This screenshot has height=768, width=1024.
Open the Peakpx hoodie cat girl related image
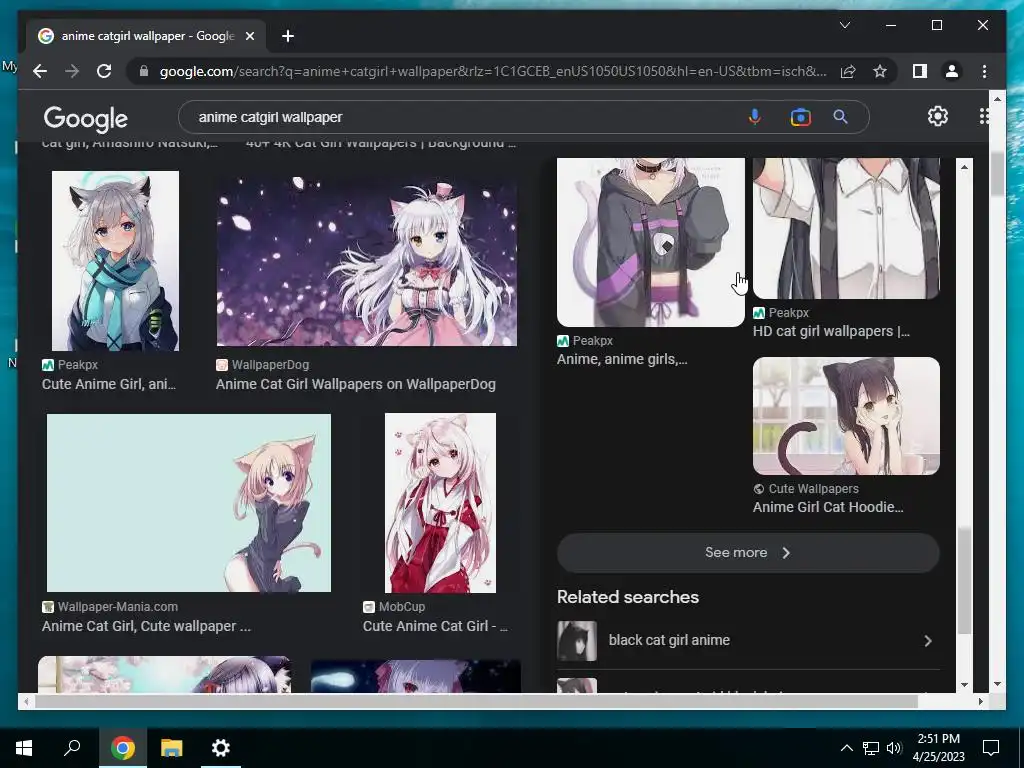click(x=650, y=242)
